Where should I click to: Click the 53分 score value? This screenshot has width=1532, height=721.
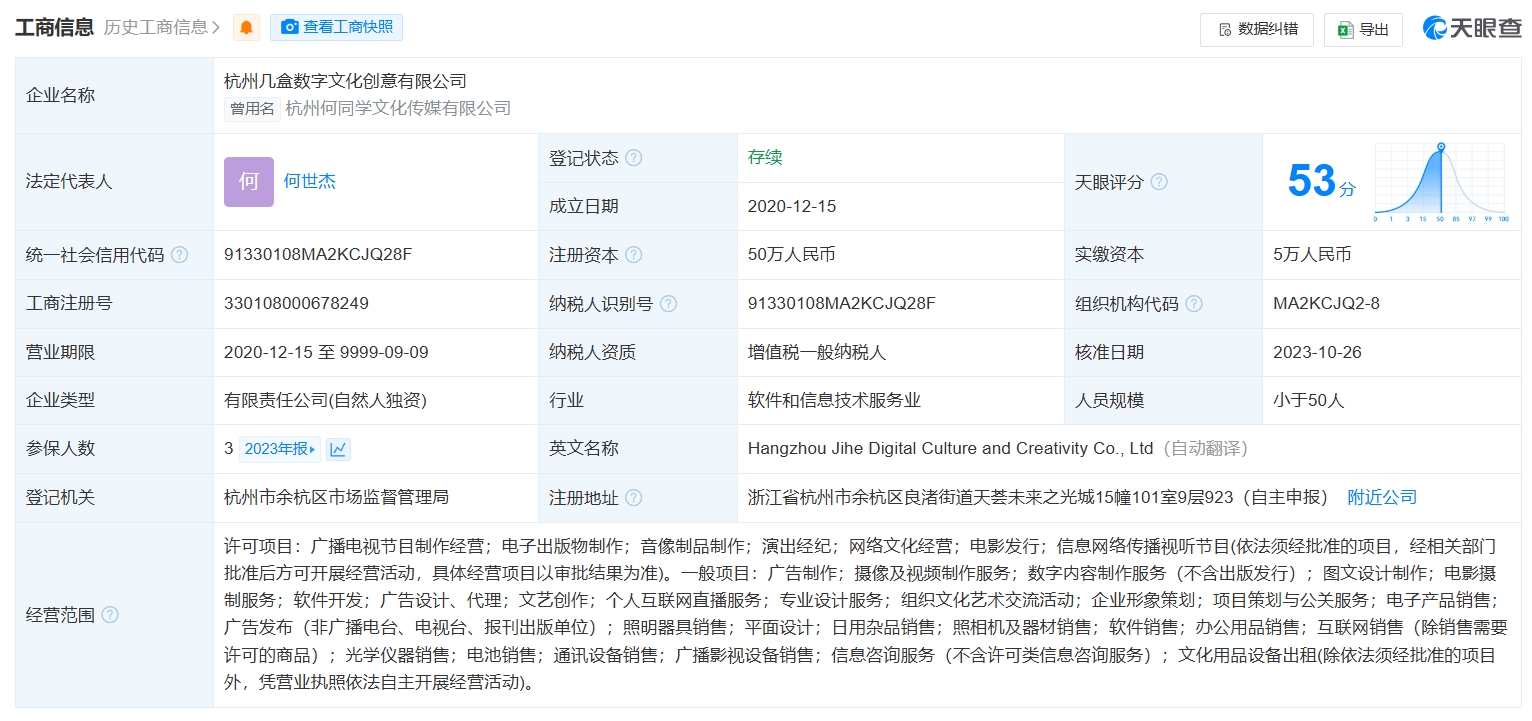(1321, 182)
